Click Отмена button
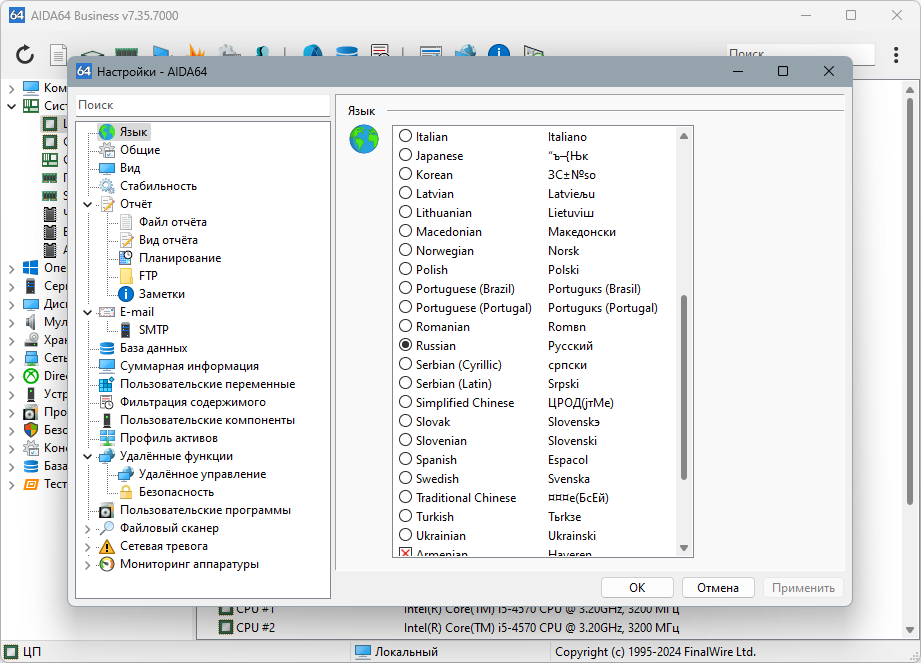The width and height of the screenshot is (921, 663). (718, 588)
